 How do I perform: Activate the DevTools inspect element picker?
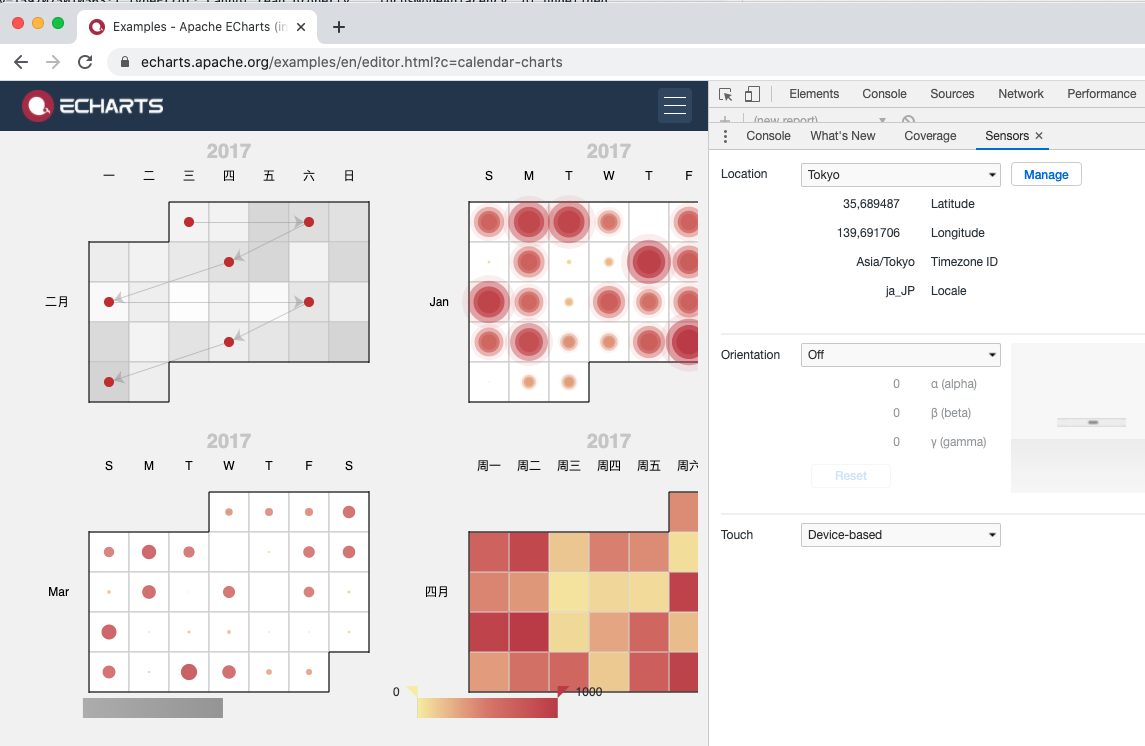point(725,94)
